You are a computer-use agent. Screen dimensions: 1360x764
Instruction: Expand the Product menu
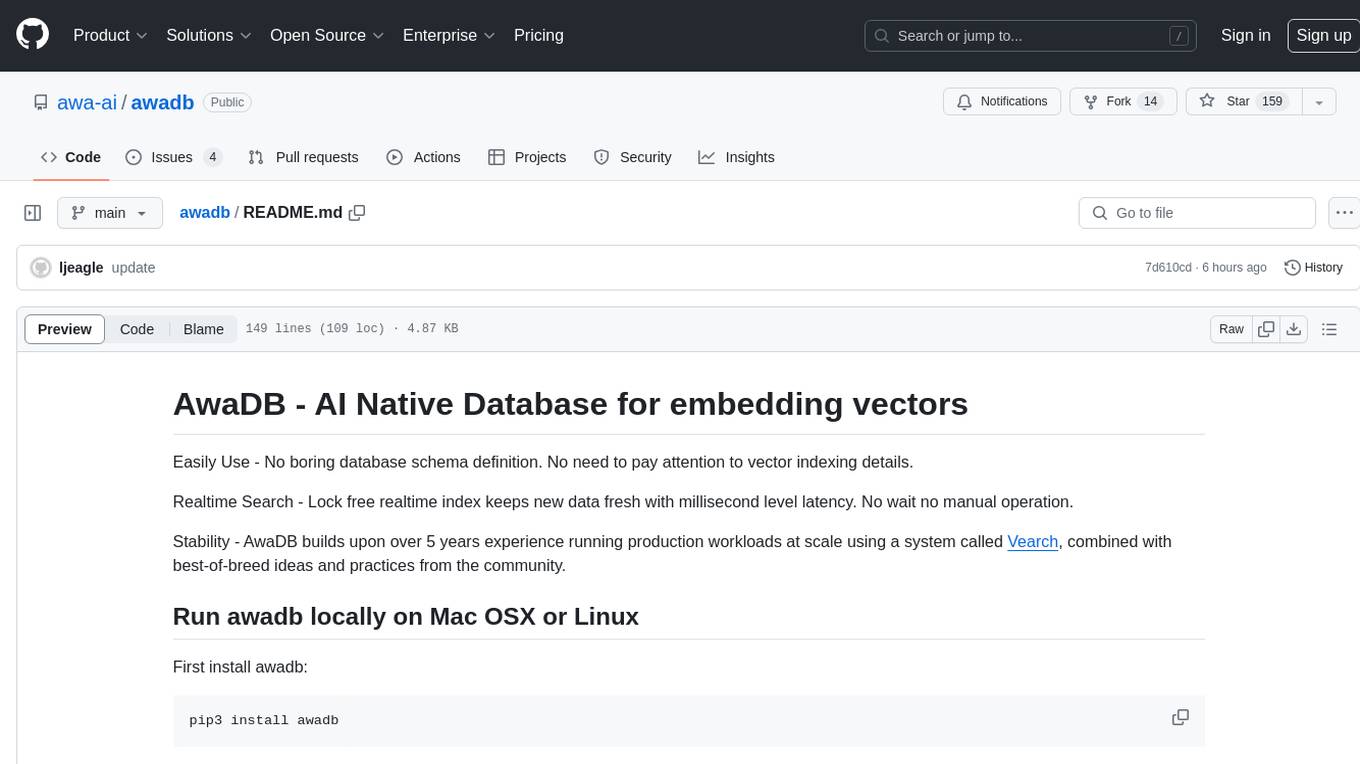click(110, 35)
